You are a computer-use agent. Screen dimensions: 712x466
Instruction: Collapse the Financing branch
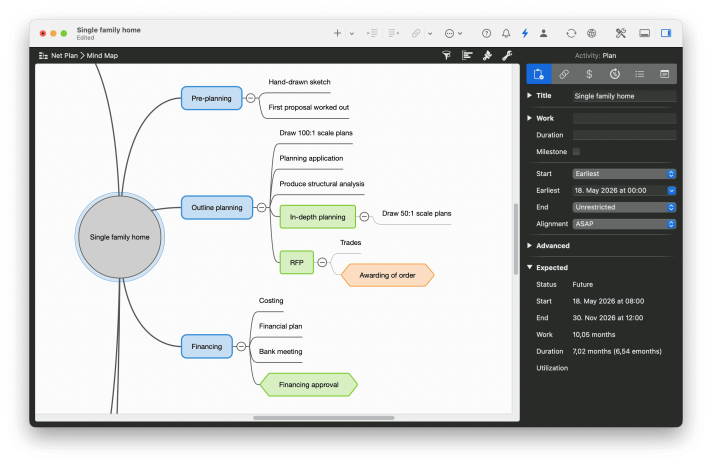coord(242,347)
